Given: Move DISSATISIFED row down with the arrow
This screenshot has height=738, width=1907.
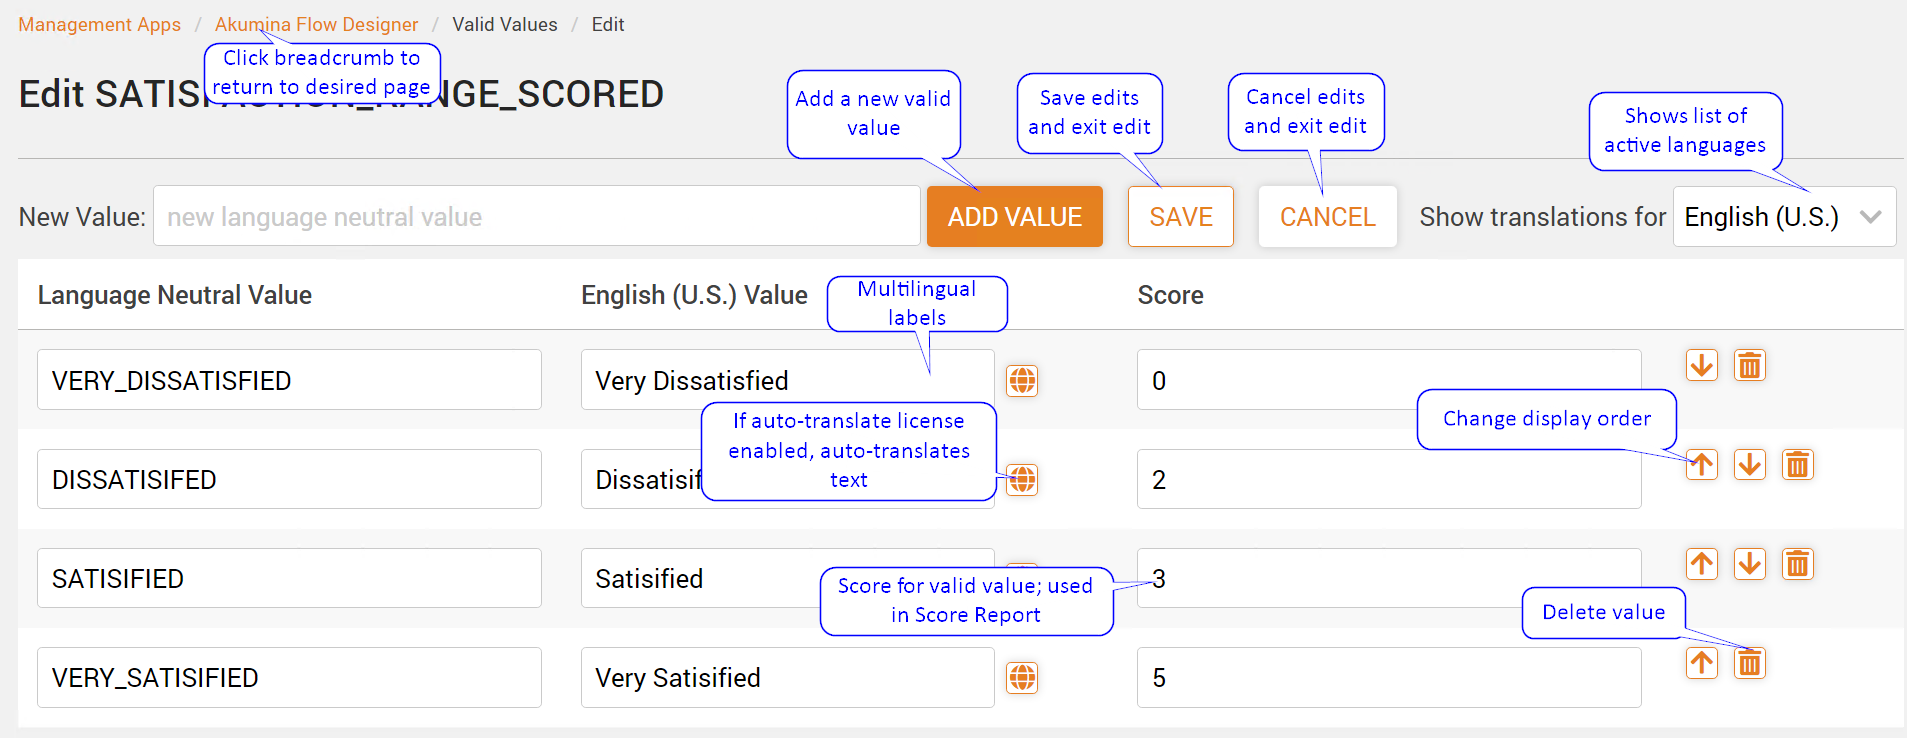Looking at the screenshot, I should (x=1750, y=464).
